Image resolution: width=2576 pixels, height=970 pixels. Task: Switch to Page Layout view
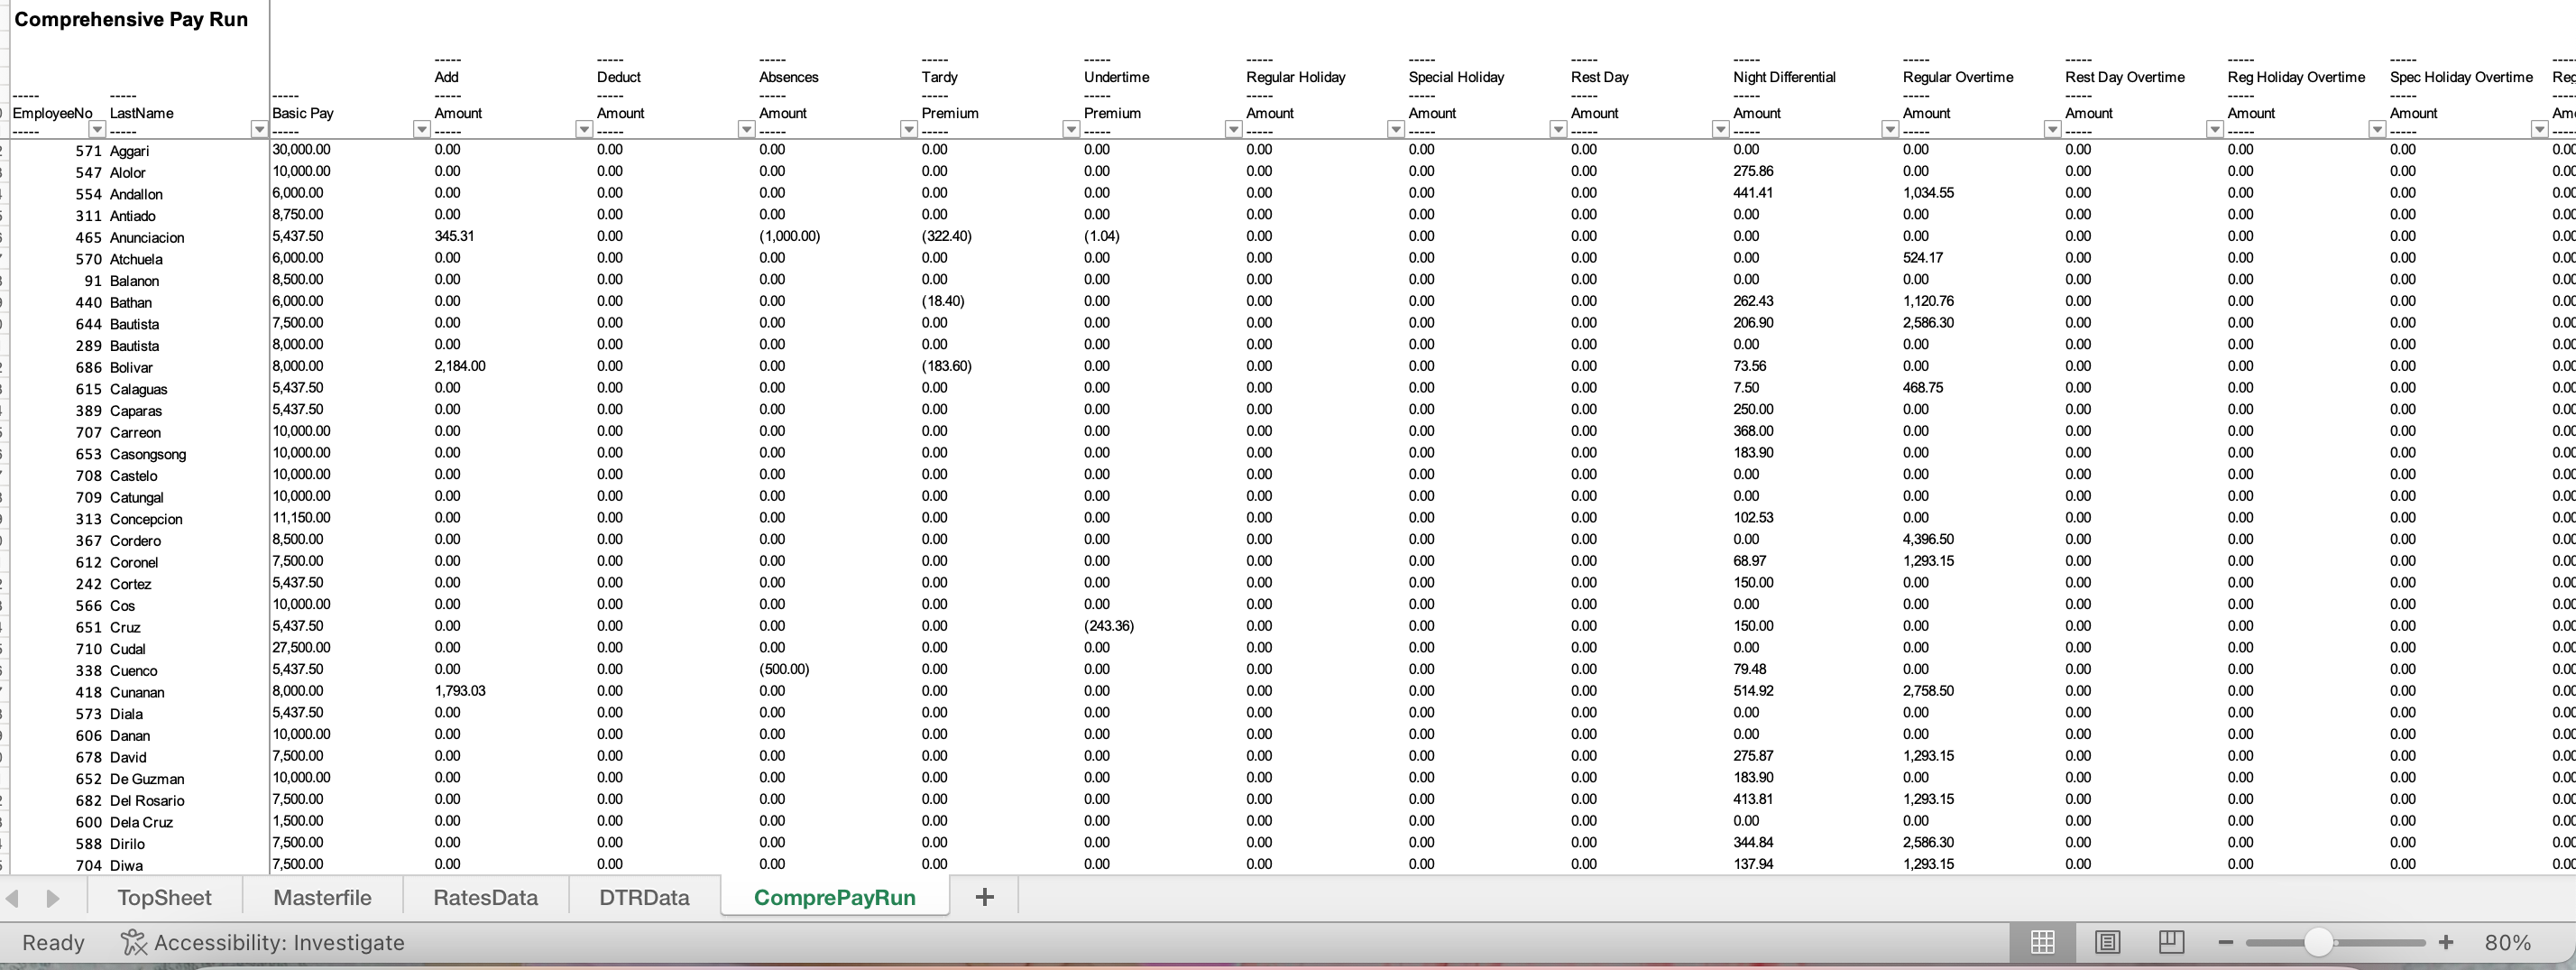[x=2107, y=942]
